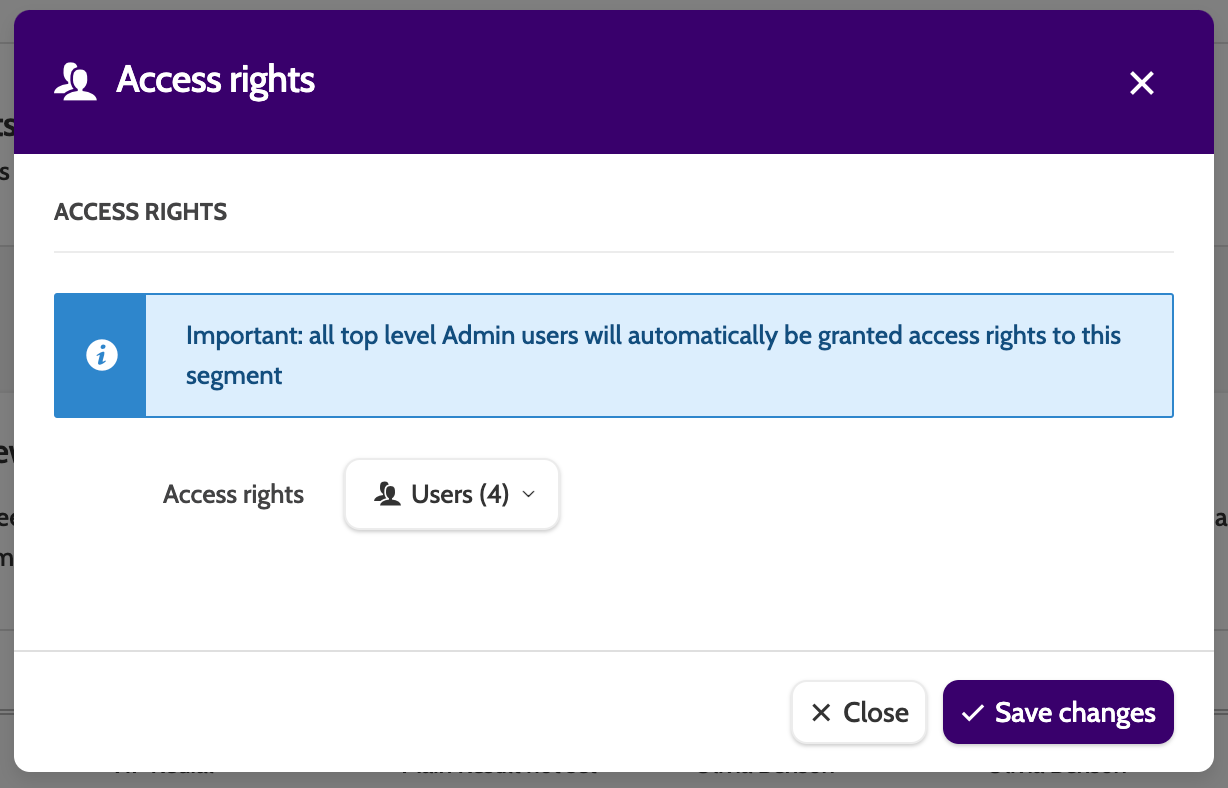Dismiss the dialog with the header X icon
This screenshot has width=1228, height=788.
click(1141, 83)
